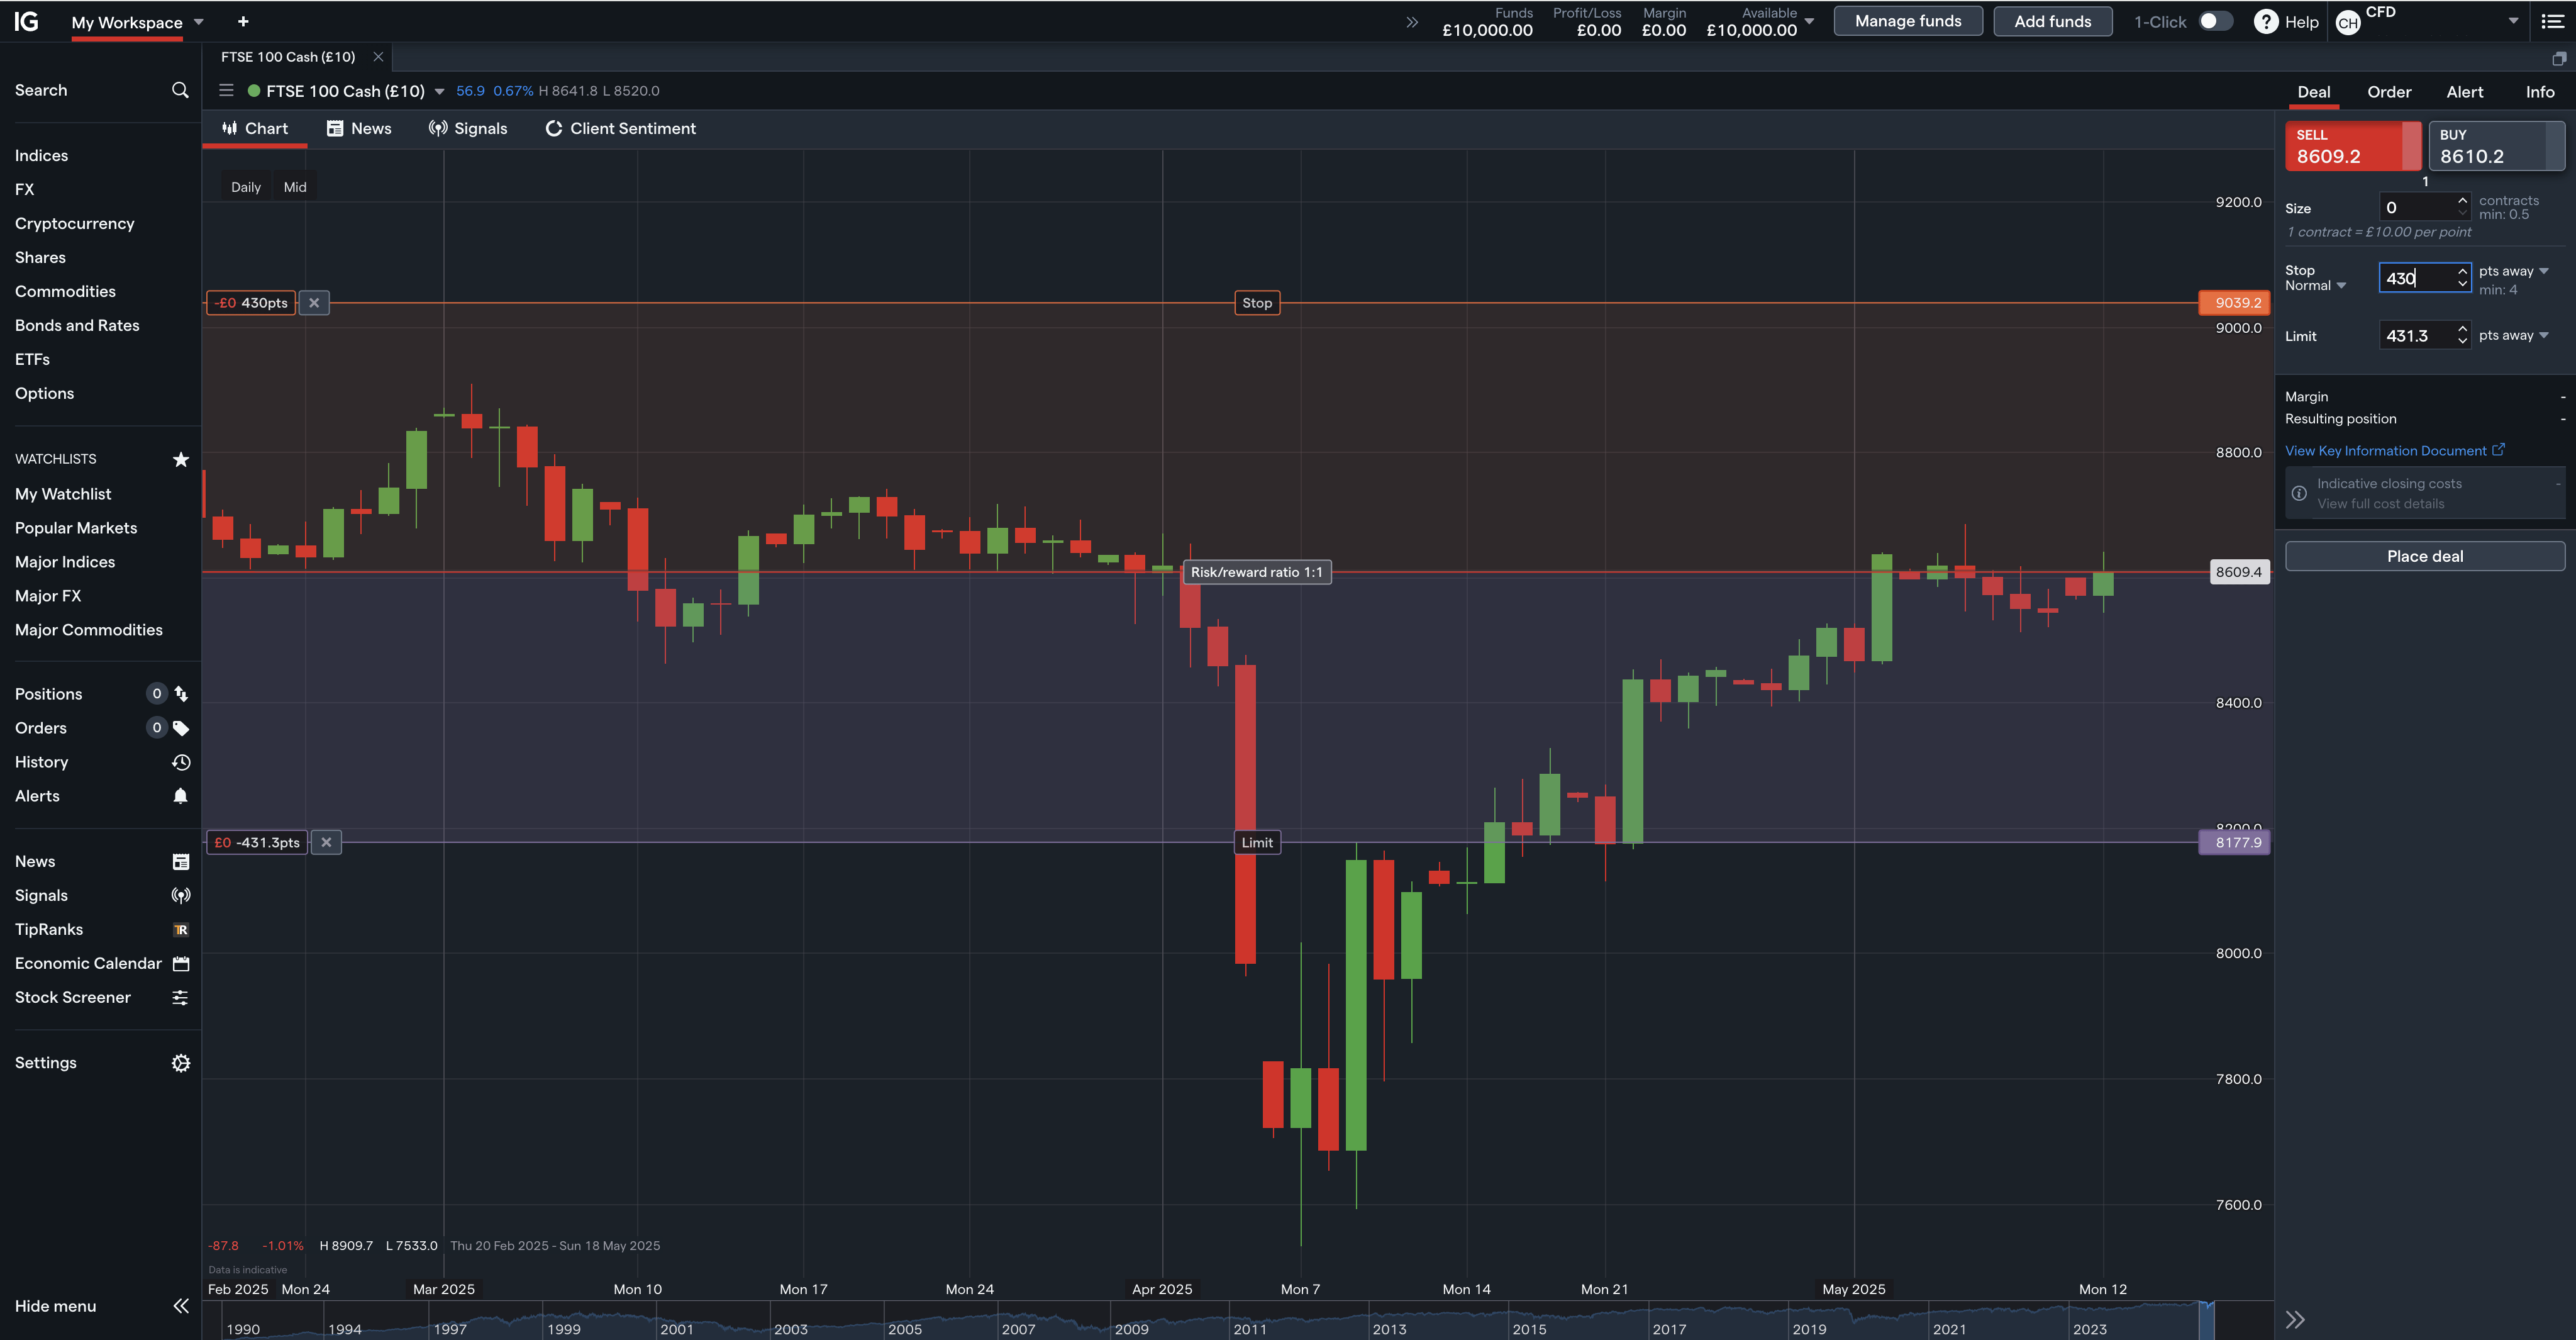
Task: Collapse sidebar with Hide menu chevrons
Action: 181,1306
